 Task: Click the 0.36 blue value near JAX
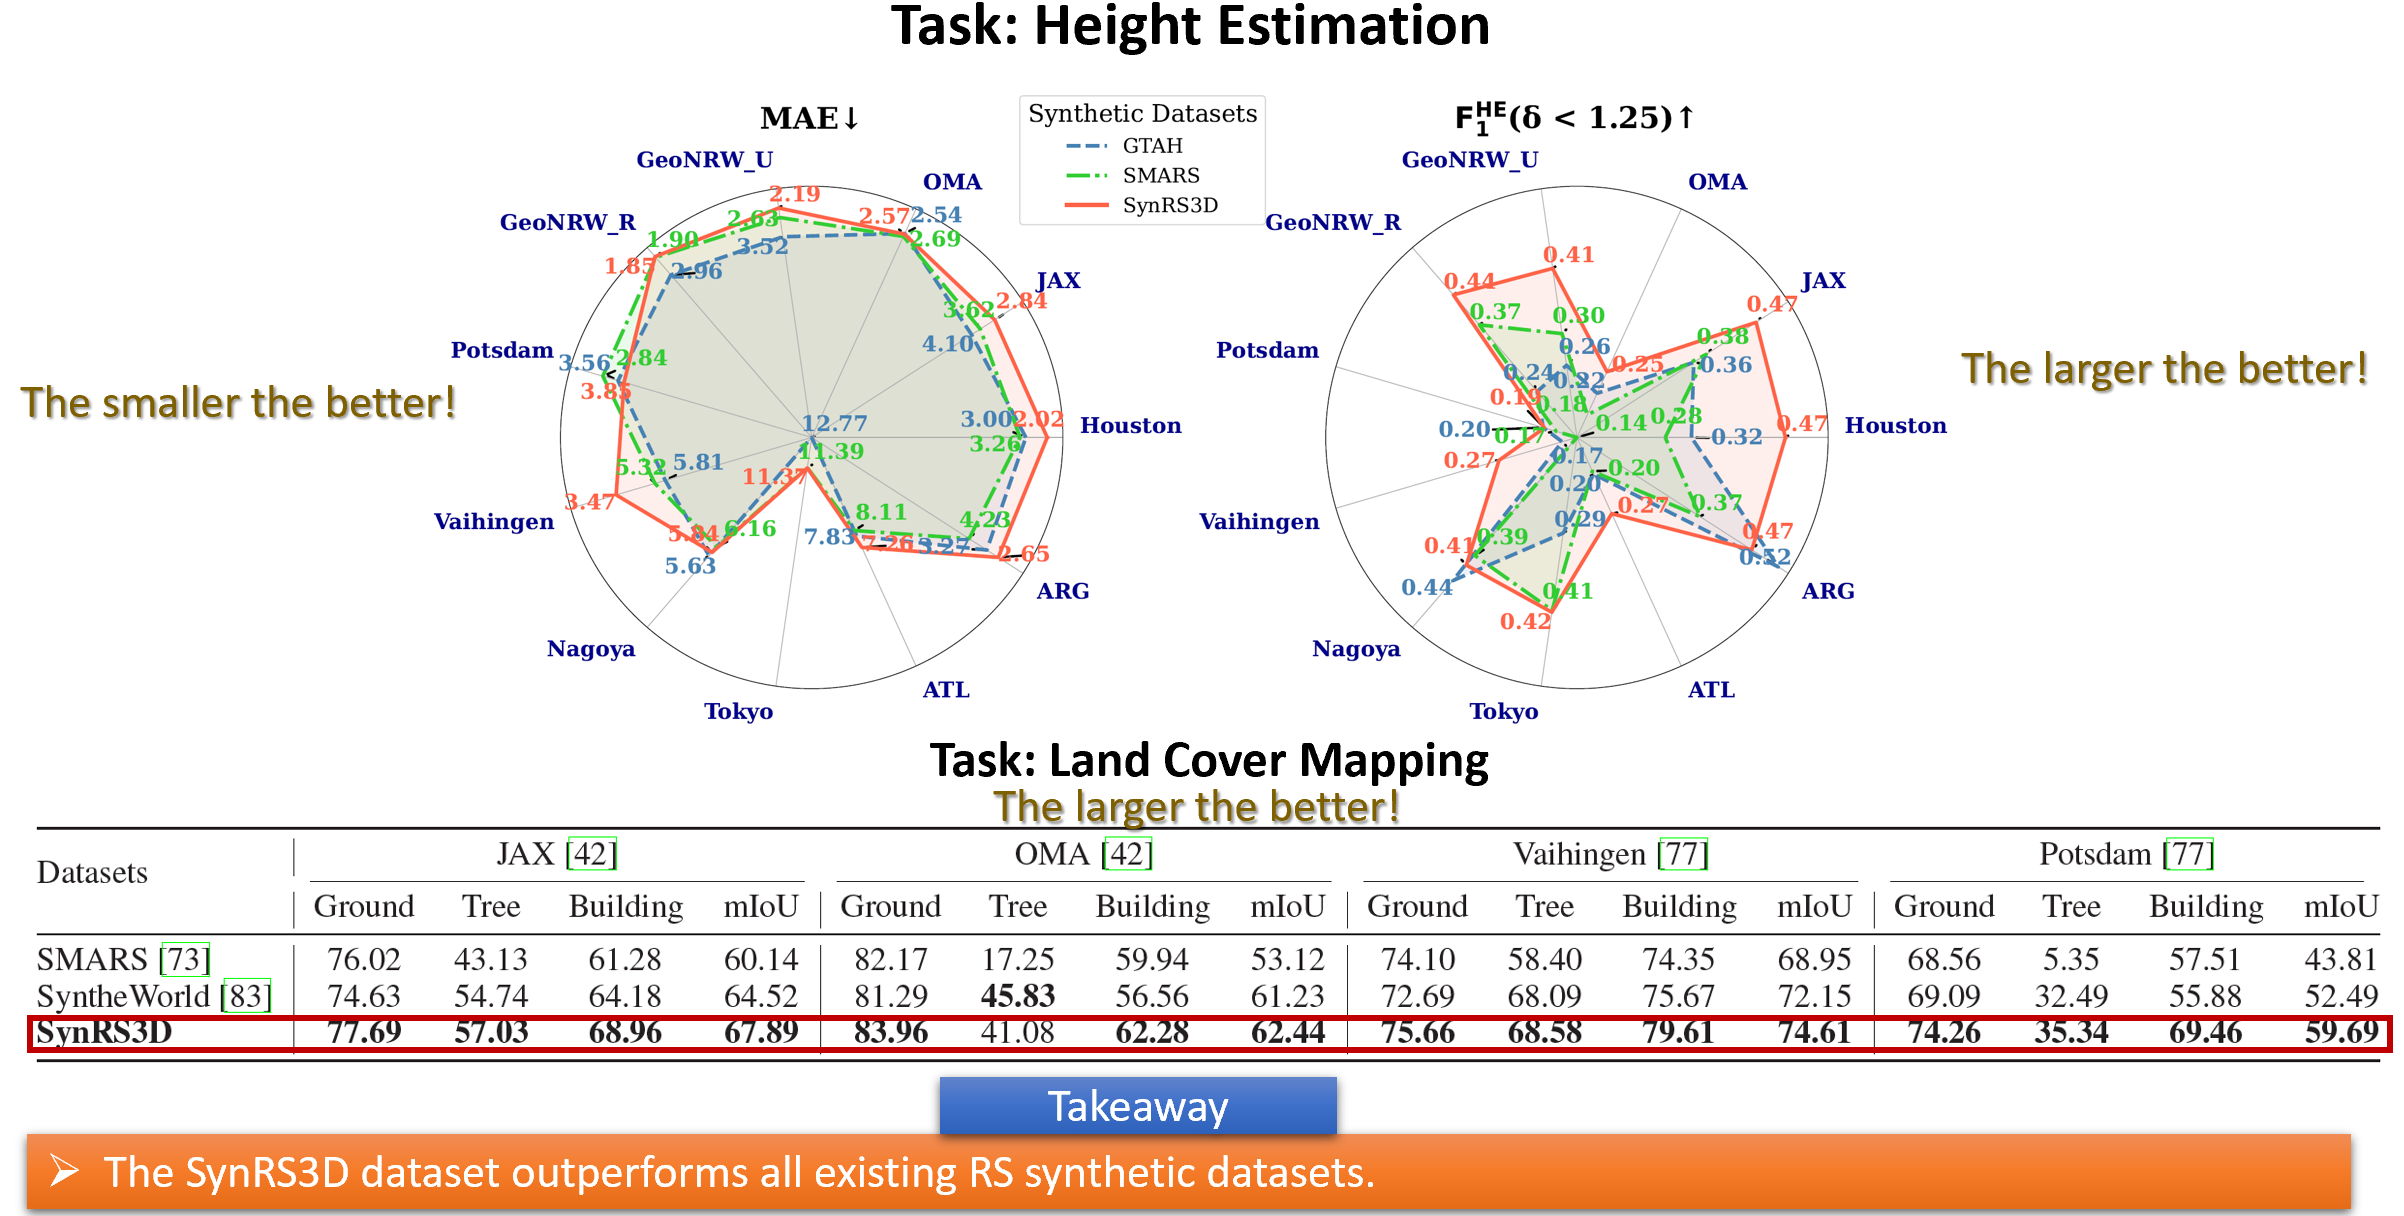point(1726,365)
